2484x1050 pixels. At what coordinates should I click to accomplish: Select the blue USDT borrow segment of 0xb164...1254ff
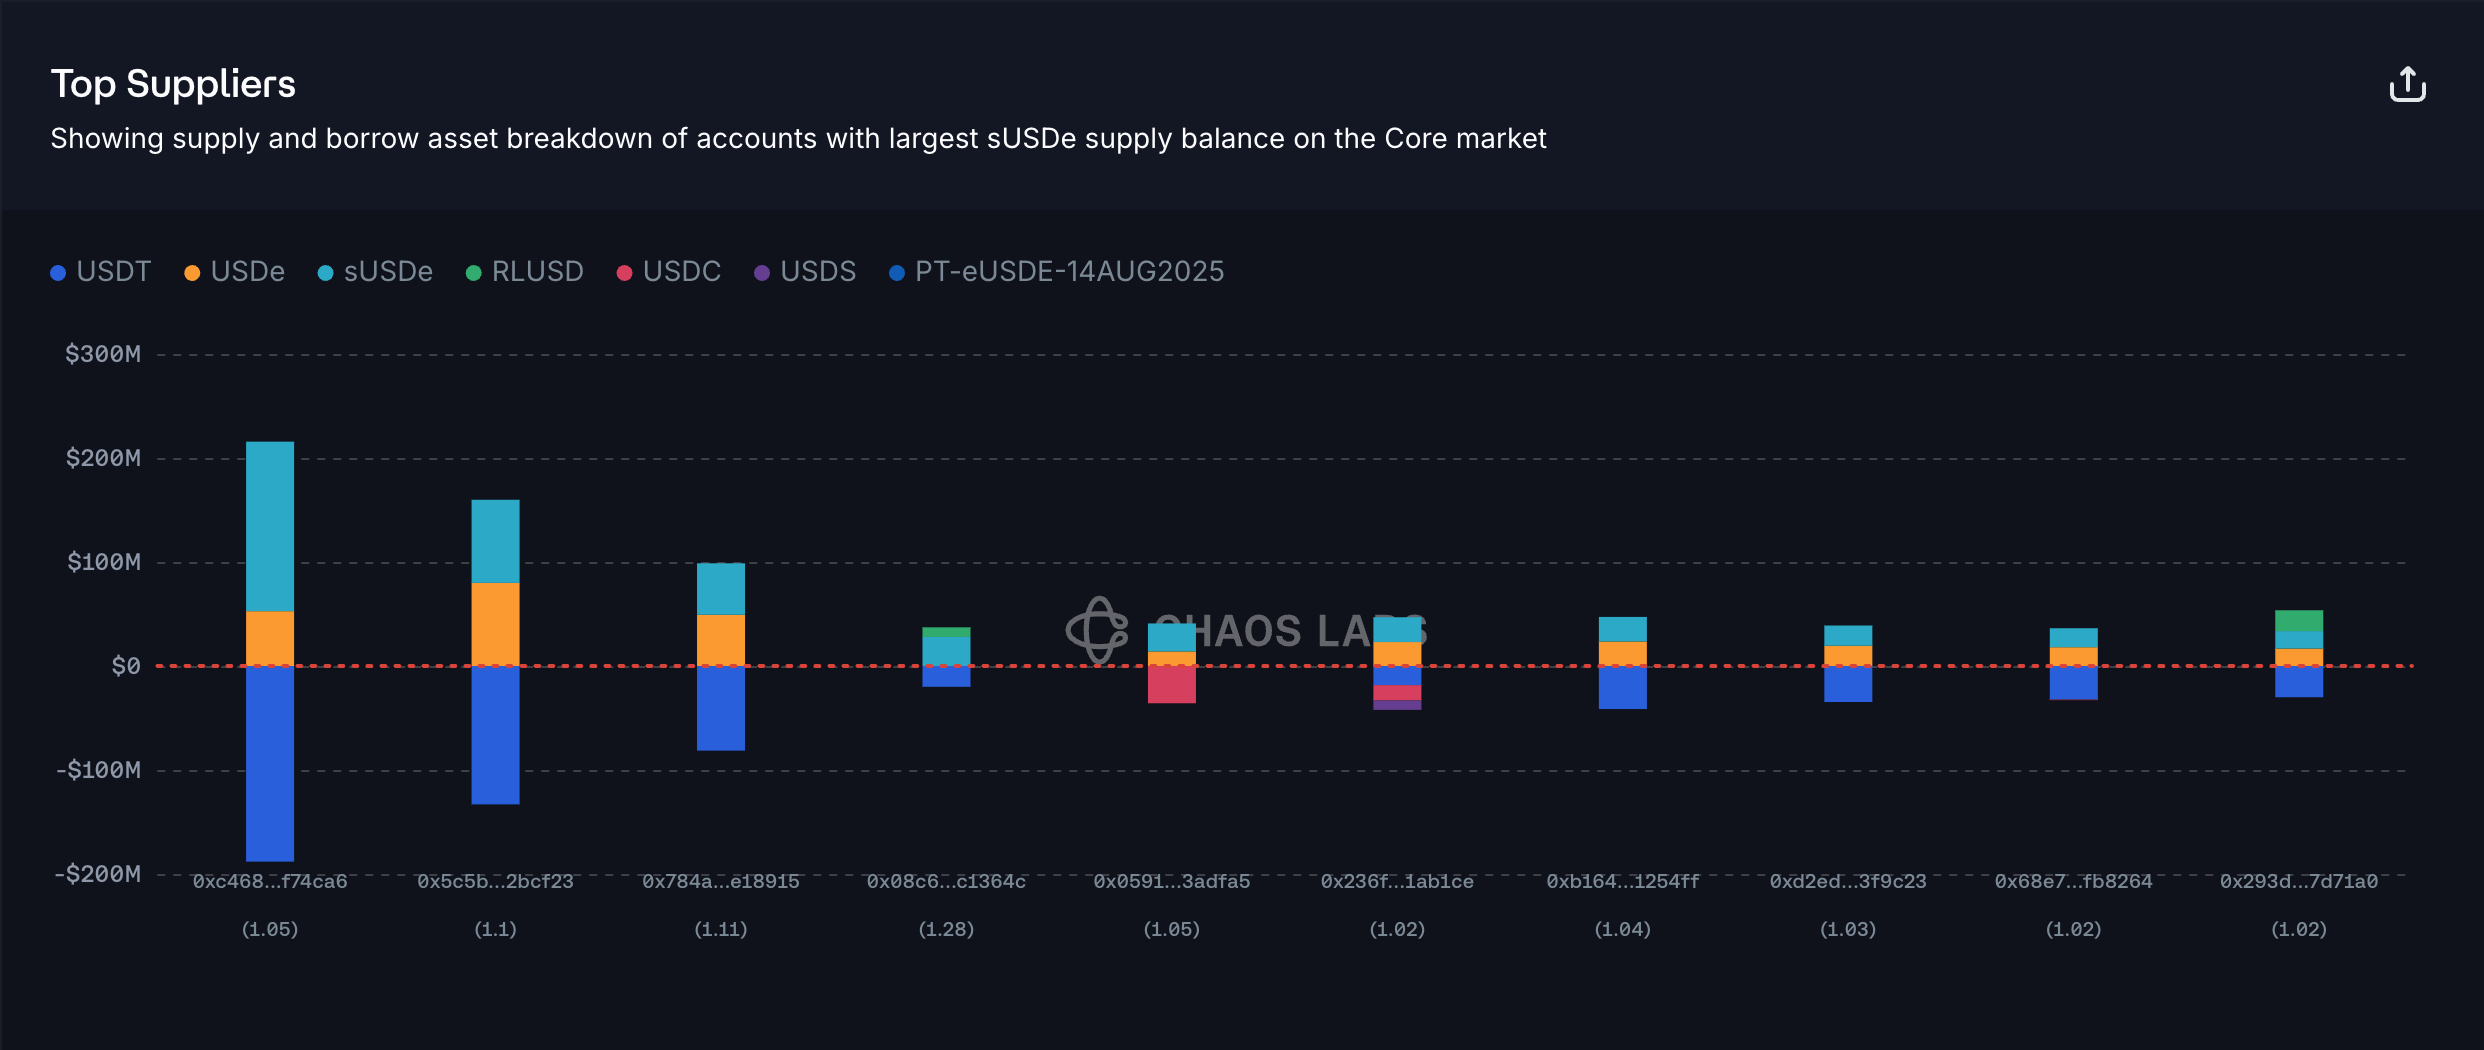1623,688
